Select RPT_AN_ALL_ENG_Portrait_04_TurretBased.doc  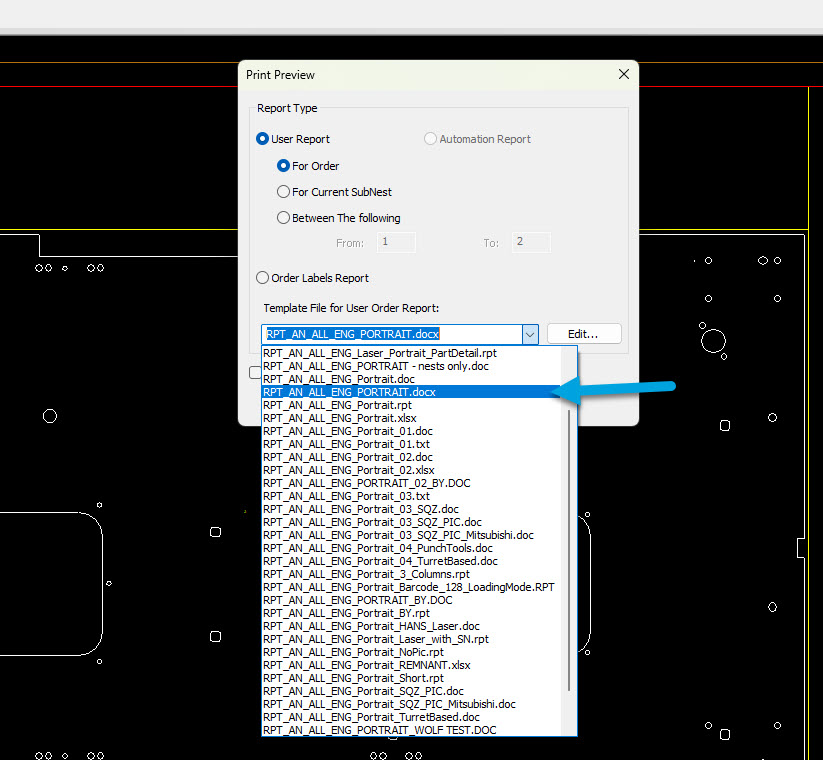click(412, 561)
